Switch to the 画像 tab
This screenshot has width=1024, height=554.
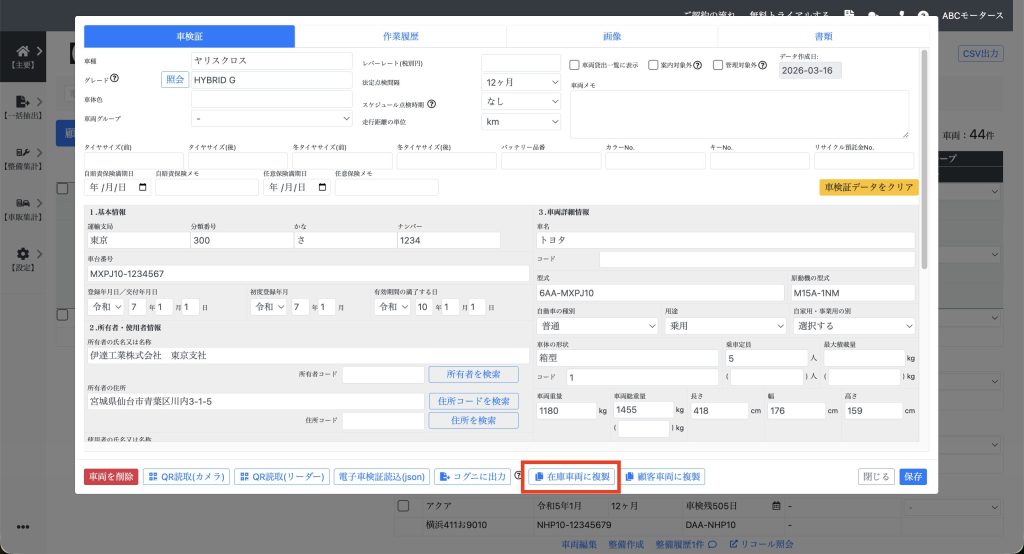pos(611,36)
